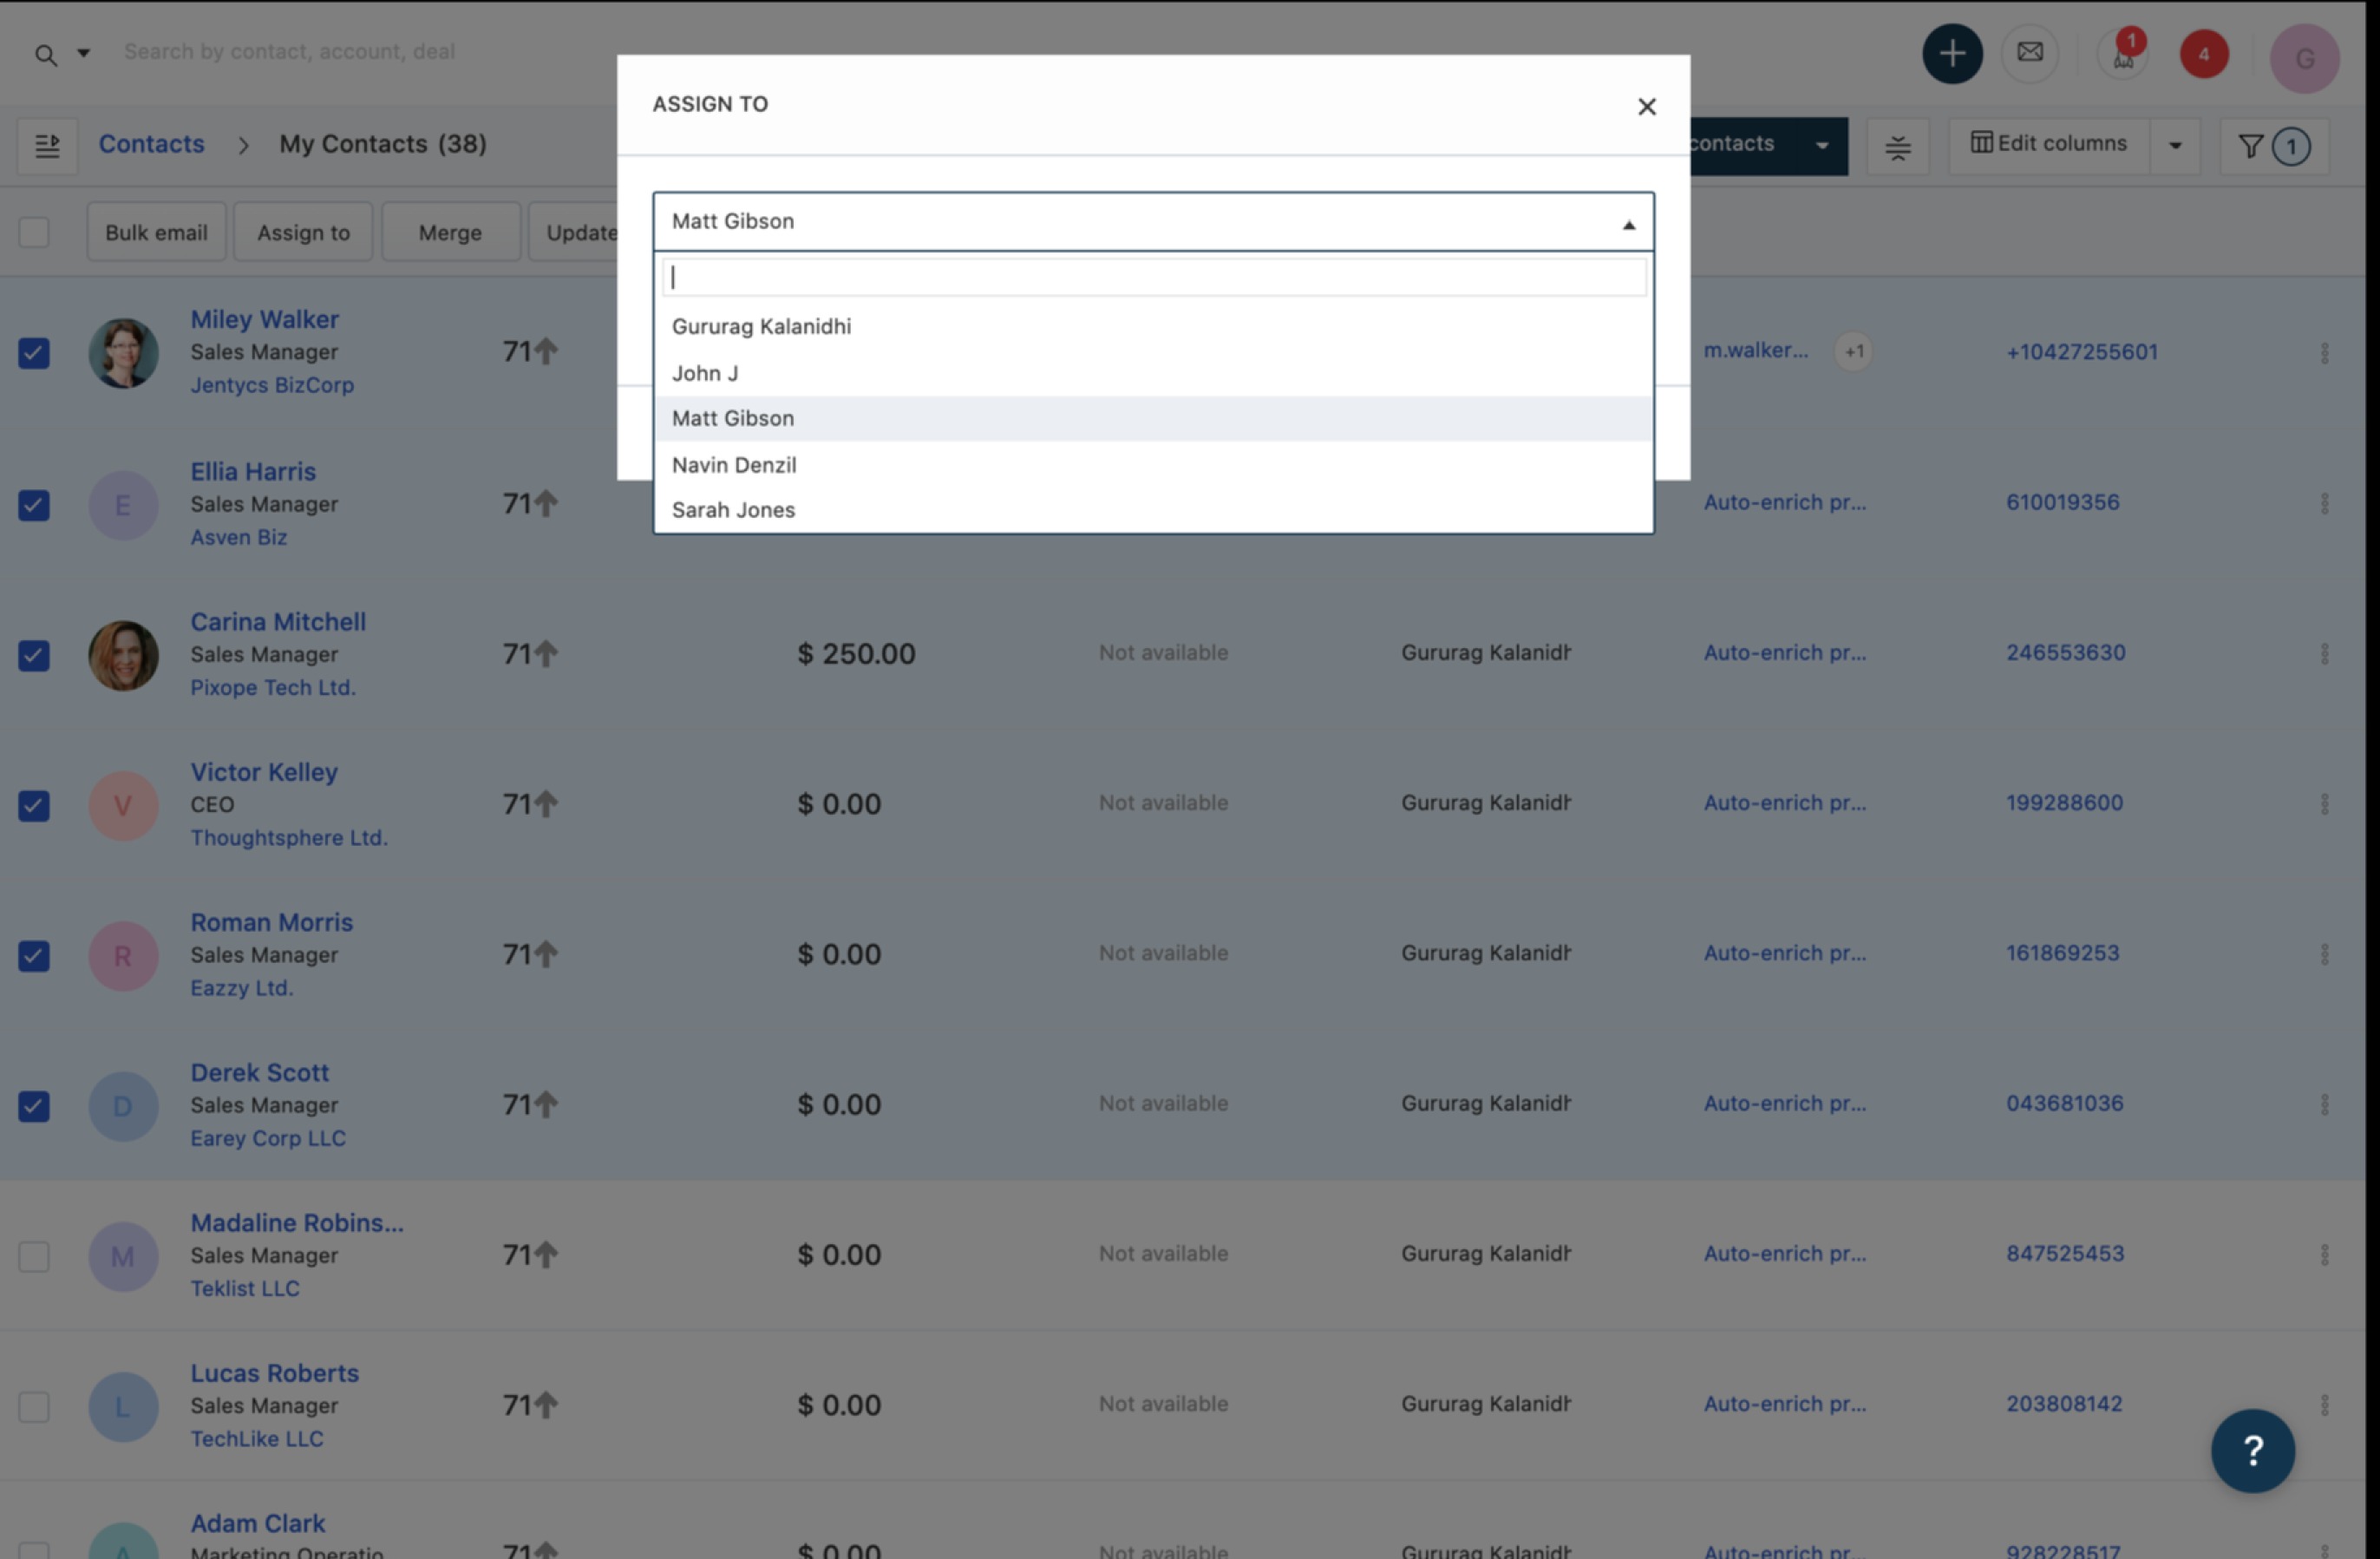This screenshot has height=1559, width=2380.
Task: Open the search type dropdown arrow
Action: click(x=84, y=53)
